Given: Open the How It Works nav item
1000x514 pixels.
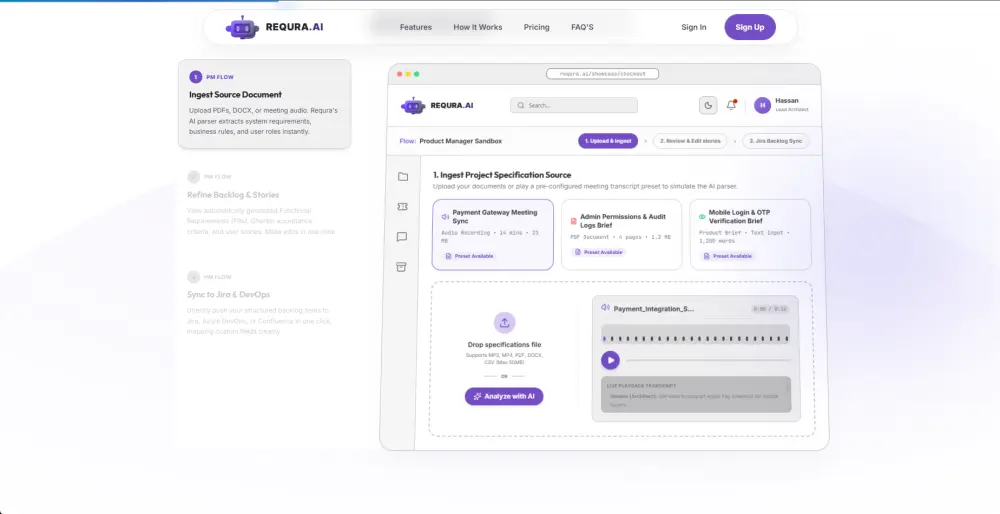Looking at the screenshot, I should [478, 27].
